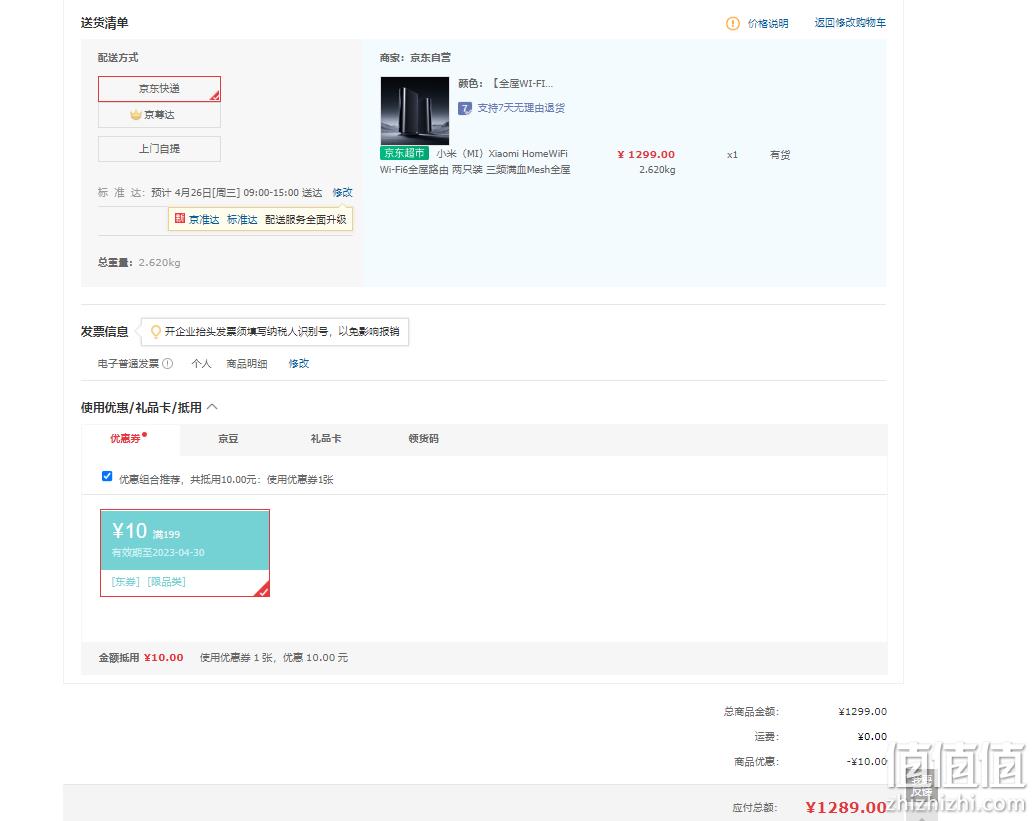Click the red 京准达 badge icon
Screen dimensions: 1035x821
180,218
